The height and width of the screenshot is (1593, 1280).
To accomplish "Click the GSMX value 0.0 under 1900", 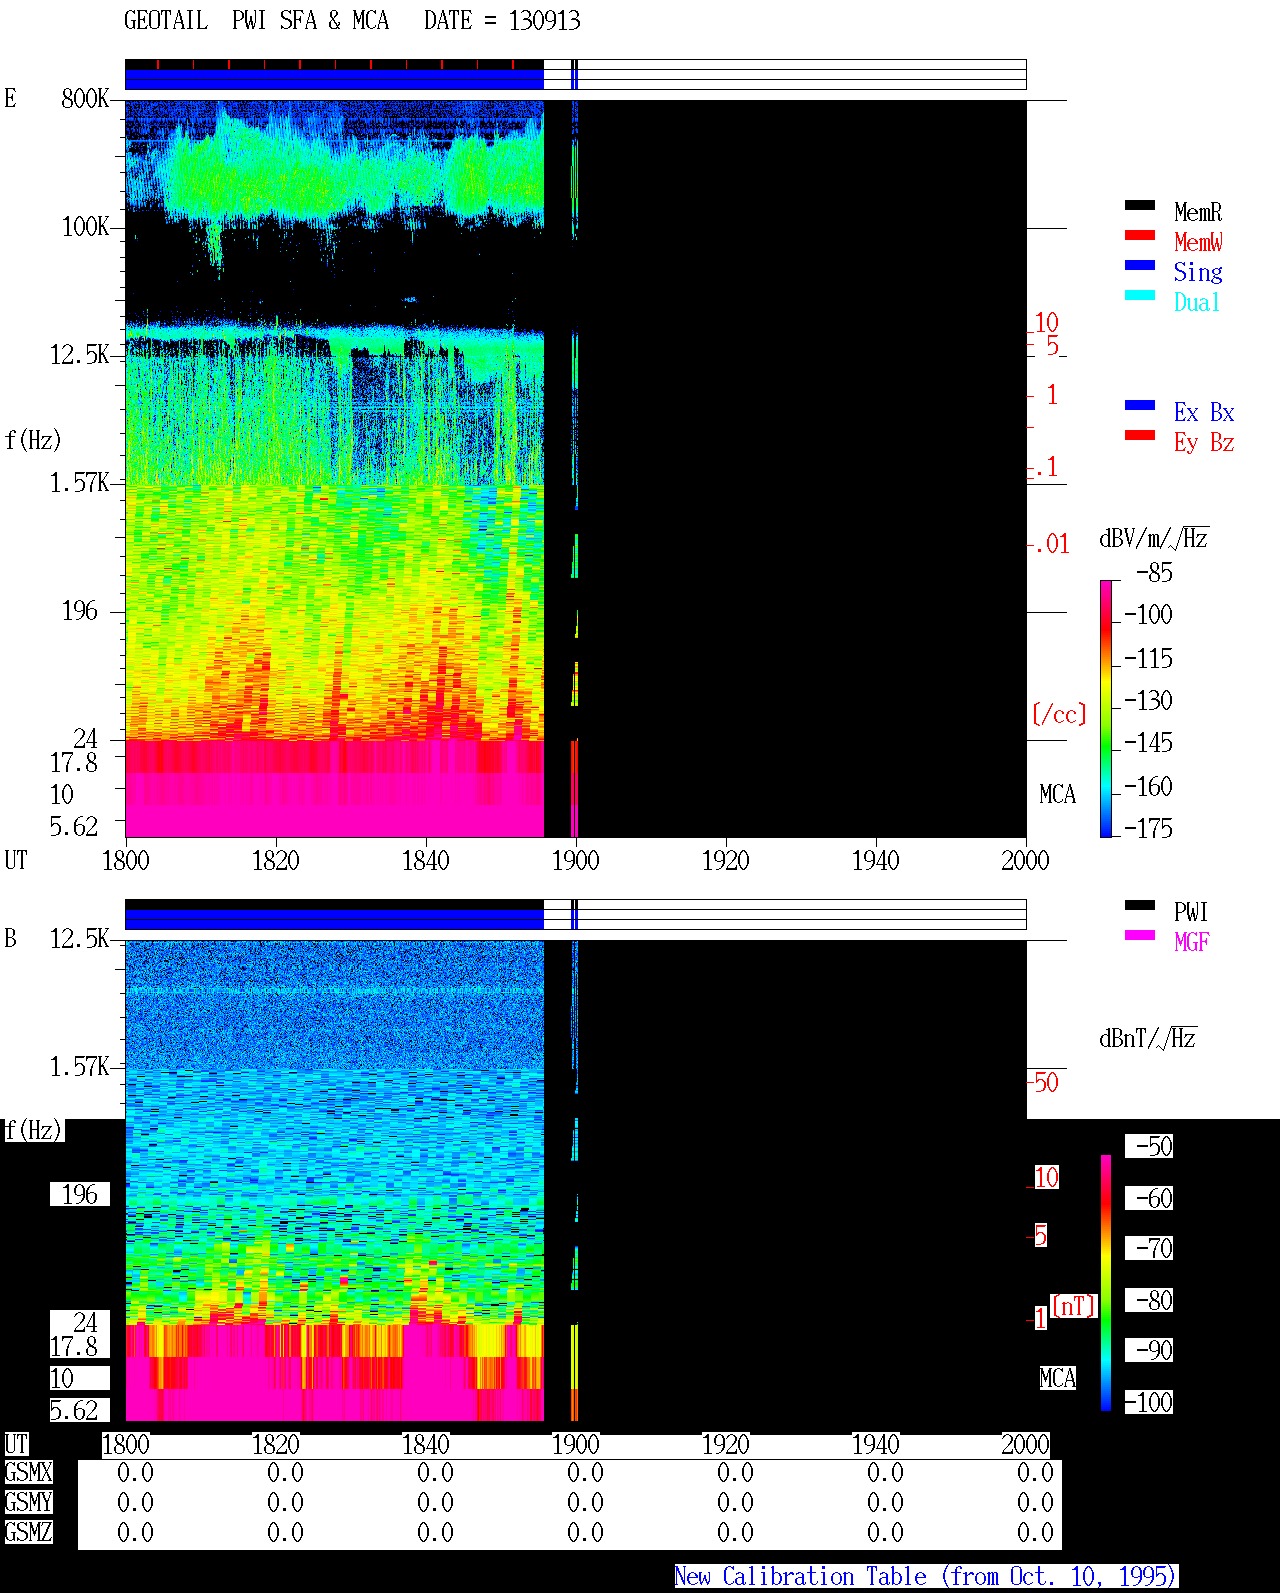I will pos(585,1472).
